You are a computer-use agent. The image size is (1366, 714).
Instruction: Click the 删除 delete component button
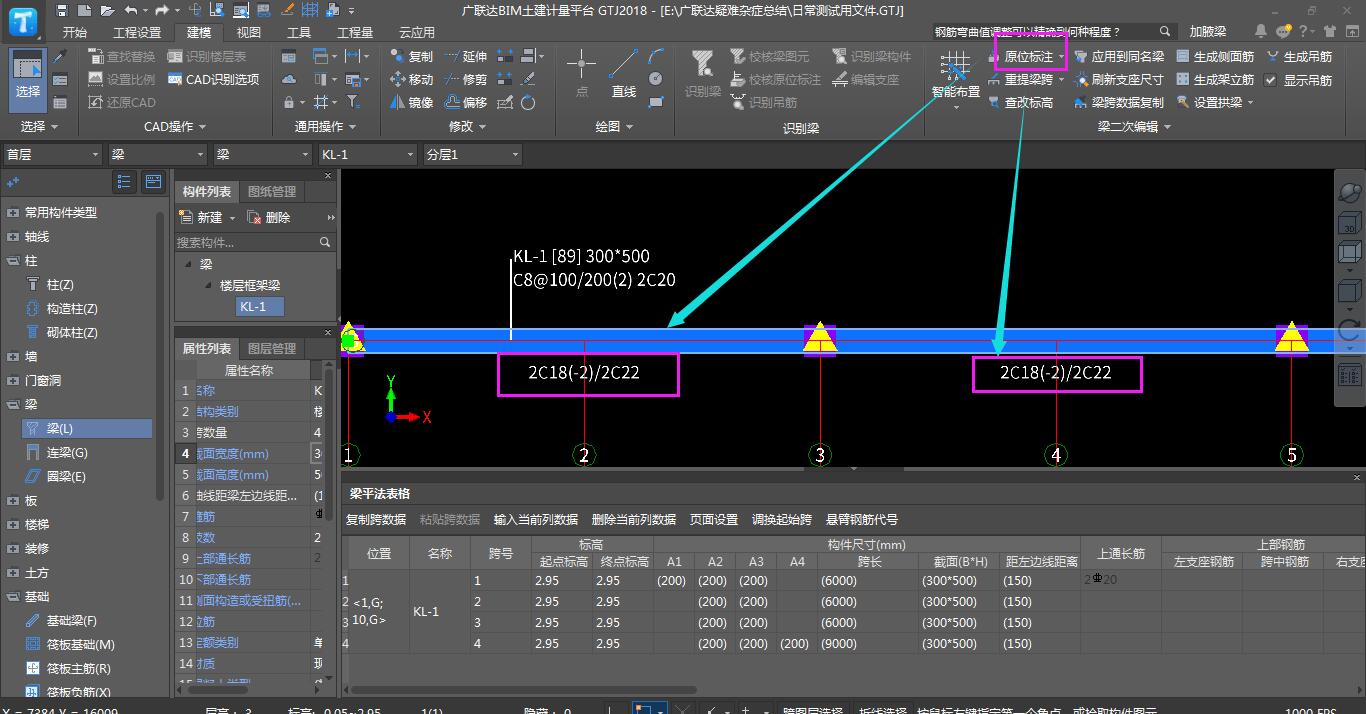269,217
